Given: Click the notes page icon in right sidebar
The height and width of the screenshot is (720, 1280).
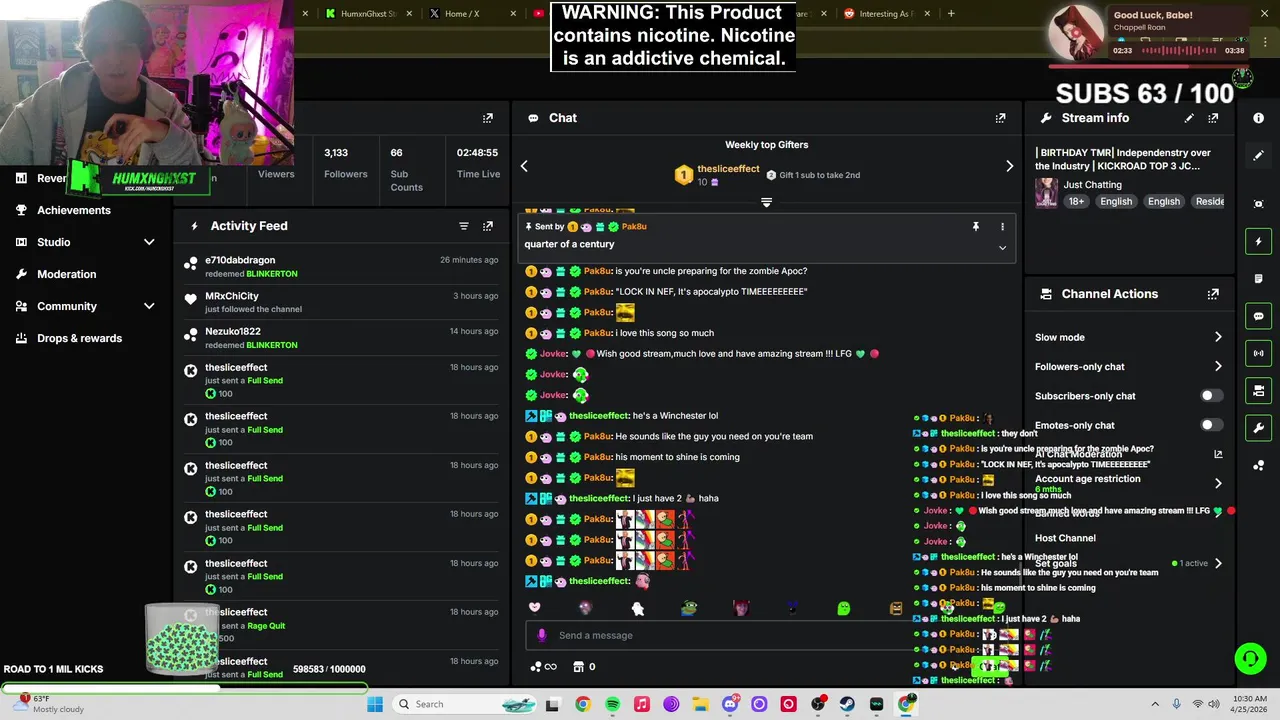Looking at the screenshot, I should (1259, 278).
